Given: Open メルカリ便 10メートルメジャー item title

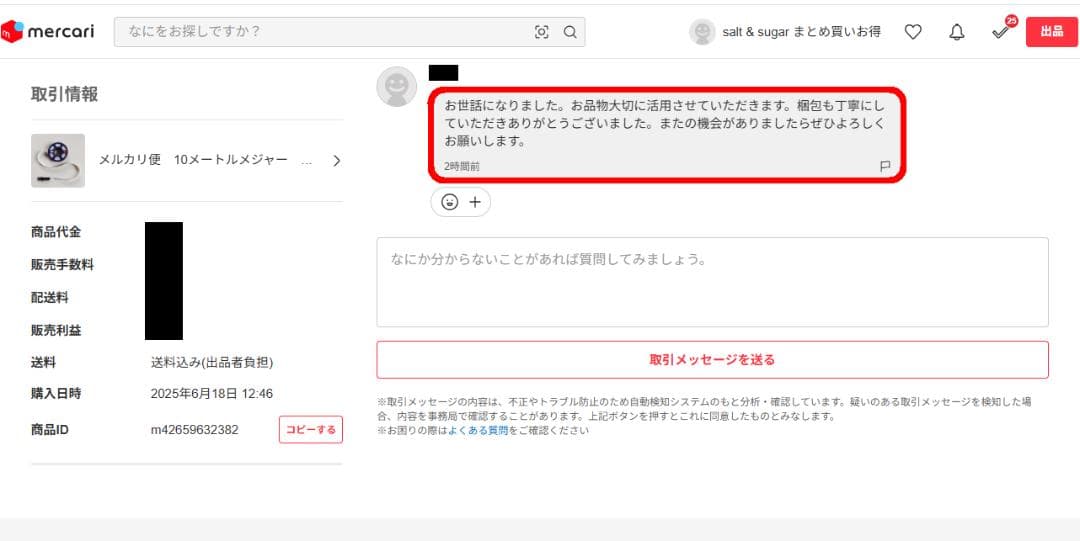Looking at the screenshot, I should pyautogui.click(x=206, y=160).
